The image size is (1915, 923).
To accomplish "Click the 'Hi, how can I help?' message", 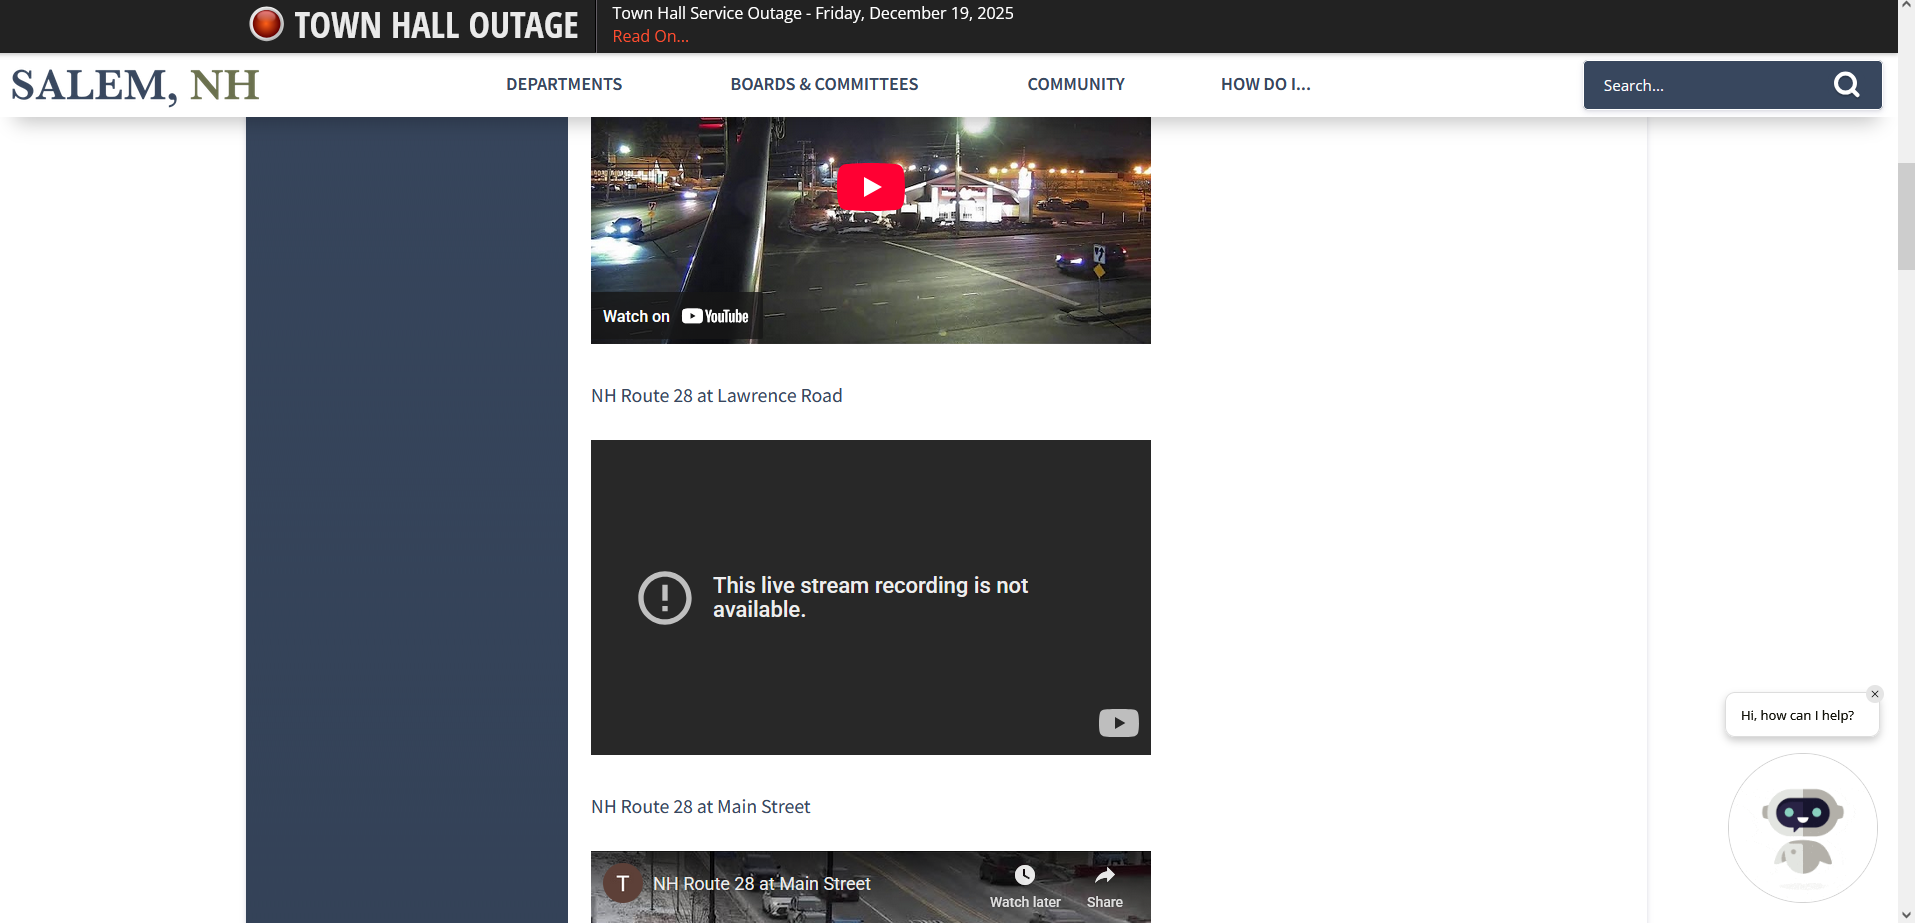I will pyautogui.click(x=1797, y=715).
